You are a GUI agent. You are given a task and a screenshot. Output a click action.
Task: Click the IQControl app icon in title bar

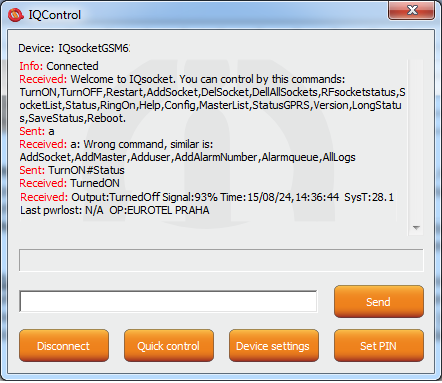(x=16, y=15)
